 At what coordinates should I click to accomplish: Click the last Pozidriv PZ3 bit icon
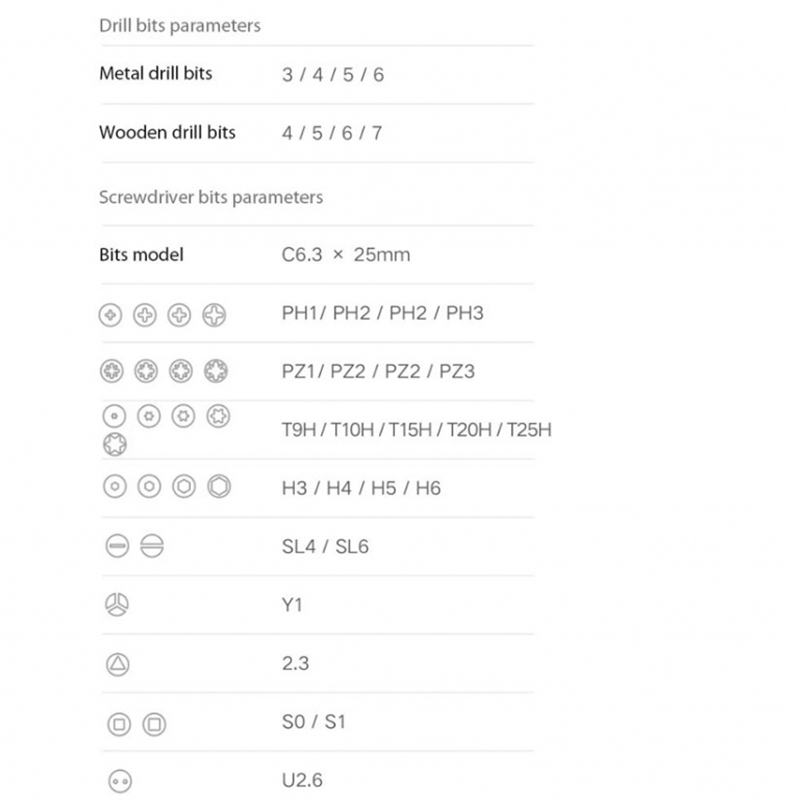tap(215, 372)
